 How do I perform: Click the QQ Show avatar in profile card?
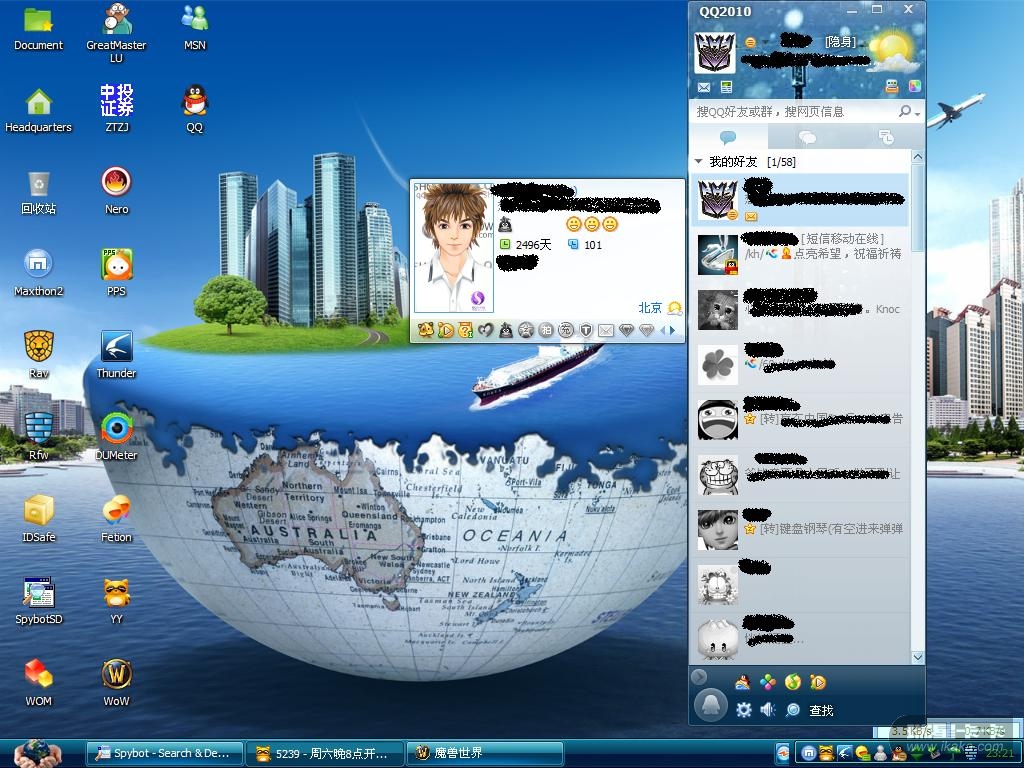pyautogui.click(x=454, y=248)
